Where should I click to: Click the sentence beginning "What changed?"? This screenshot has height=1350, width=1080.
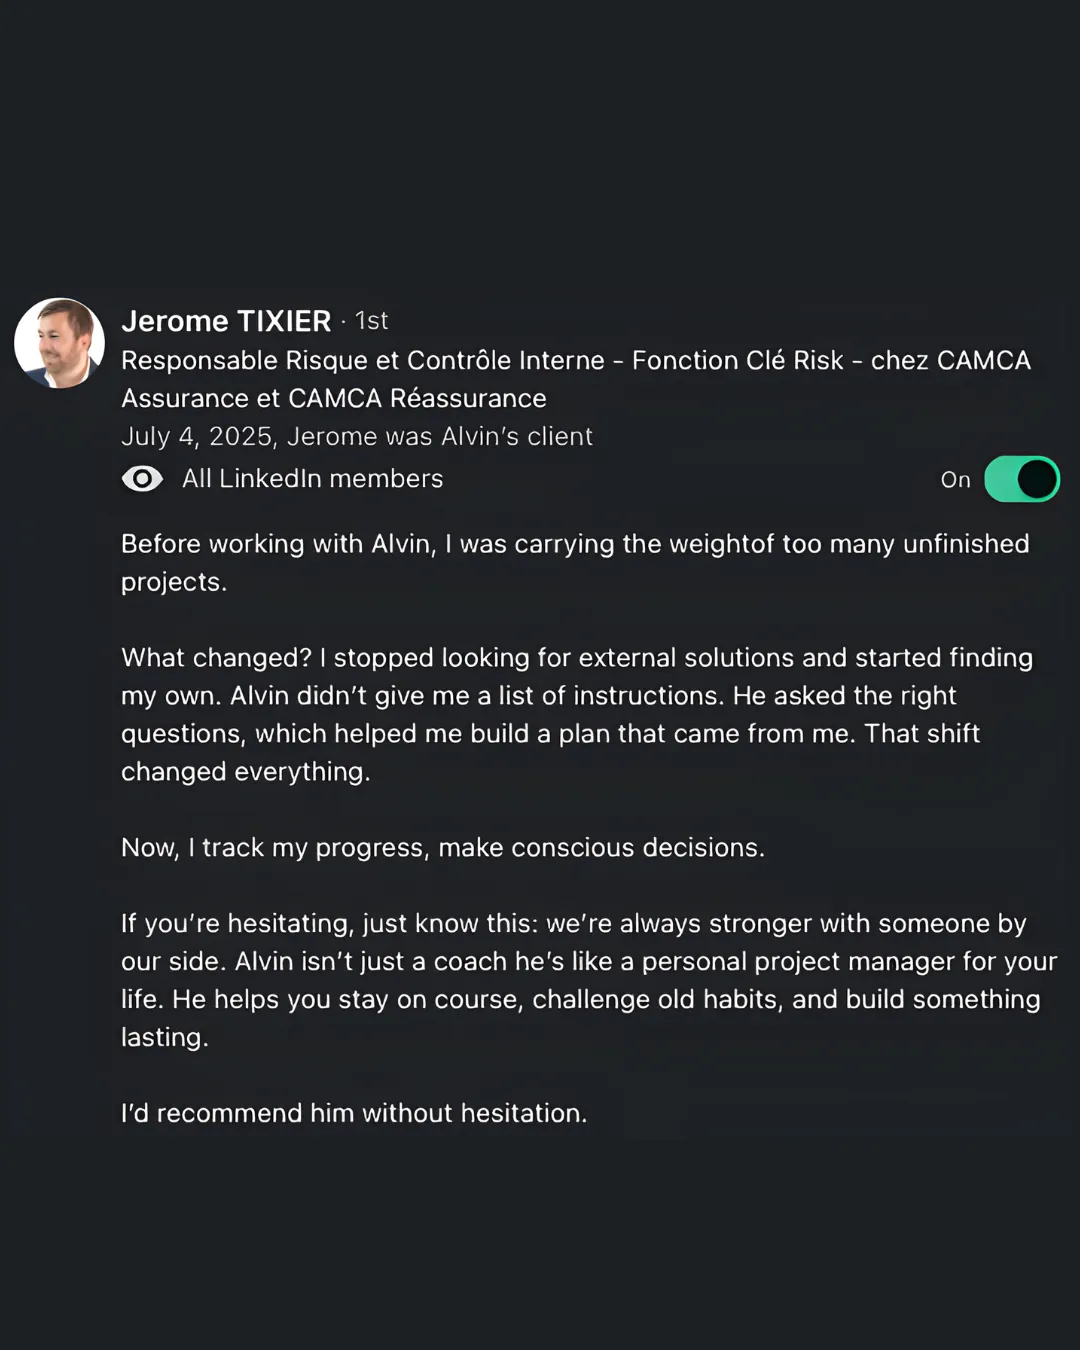click(216, 658)
